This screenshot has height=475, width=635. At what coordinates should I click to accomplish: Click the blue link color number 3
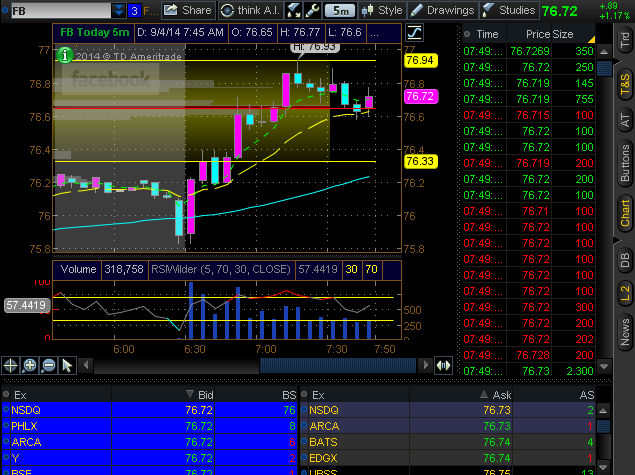pyautogui.click(x=134, y=11)
